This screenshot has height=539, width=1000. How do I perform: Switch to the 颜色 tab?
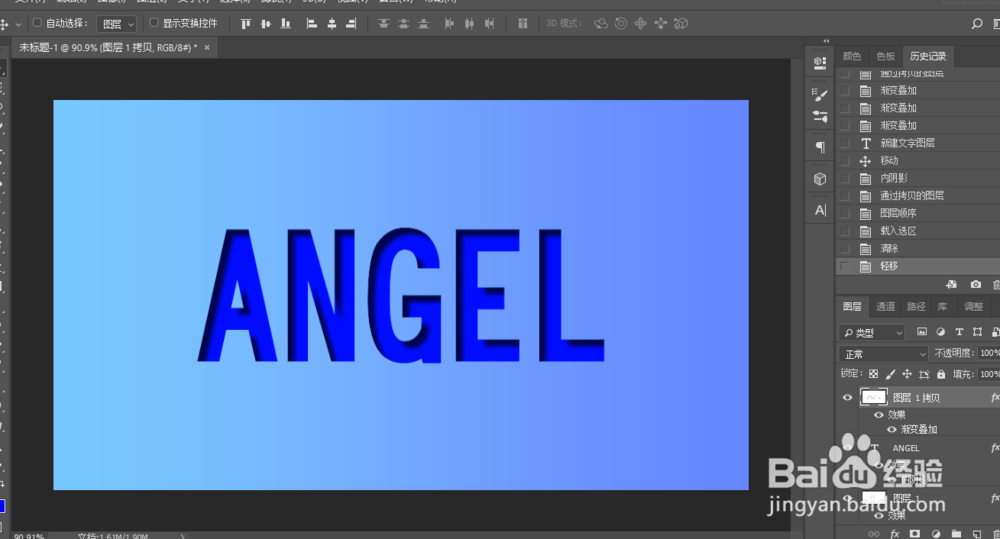[851, 56]
